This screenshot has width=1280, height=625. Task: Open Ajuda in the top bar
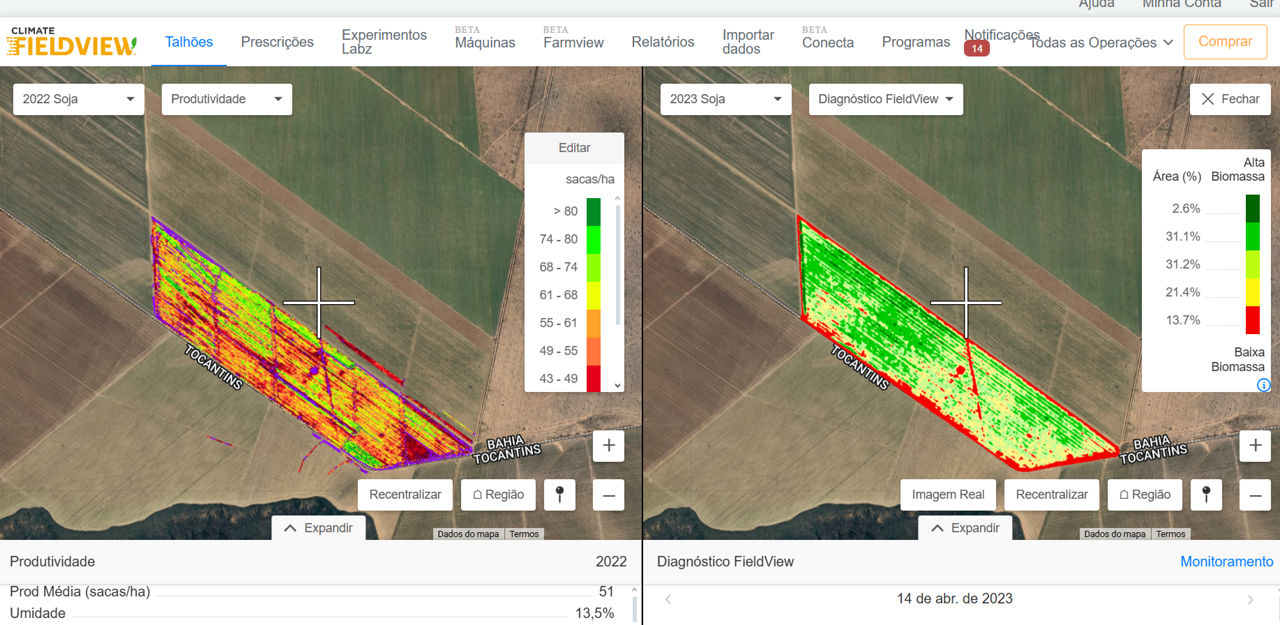1097,4
